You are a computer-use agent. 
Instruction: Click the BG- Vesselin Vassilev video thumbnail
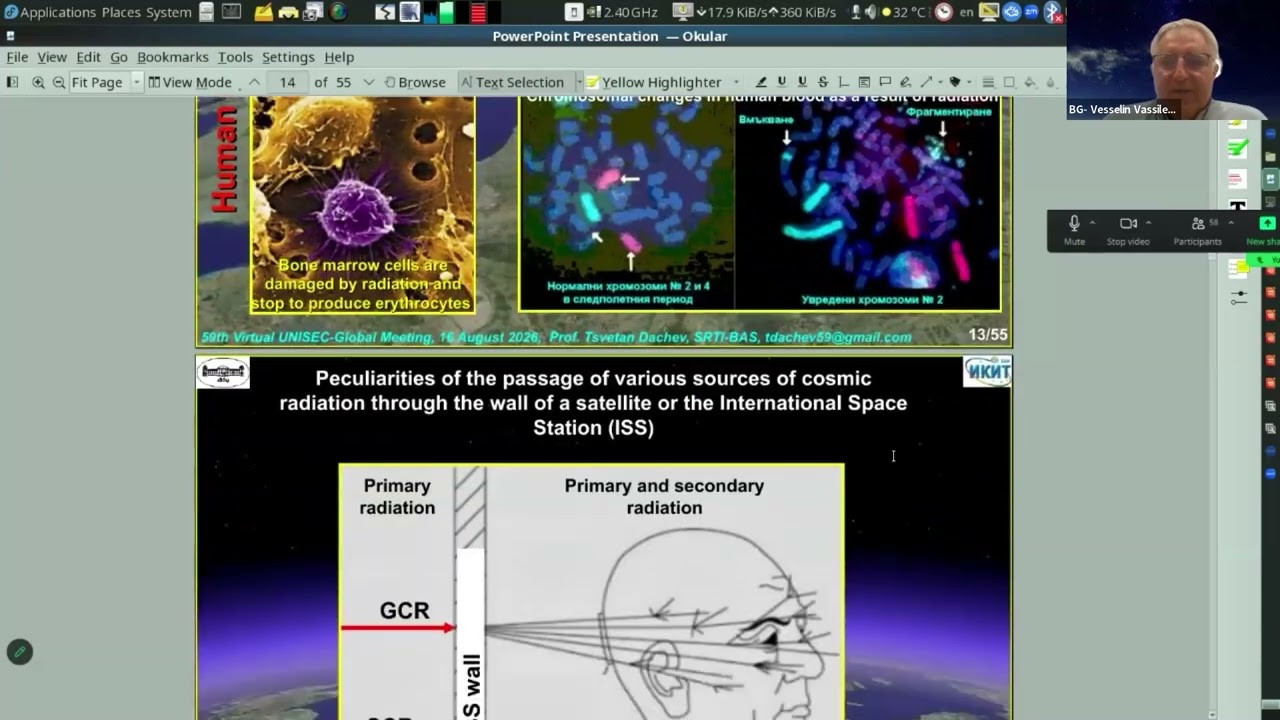point(1173,60)
